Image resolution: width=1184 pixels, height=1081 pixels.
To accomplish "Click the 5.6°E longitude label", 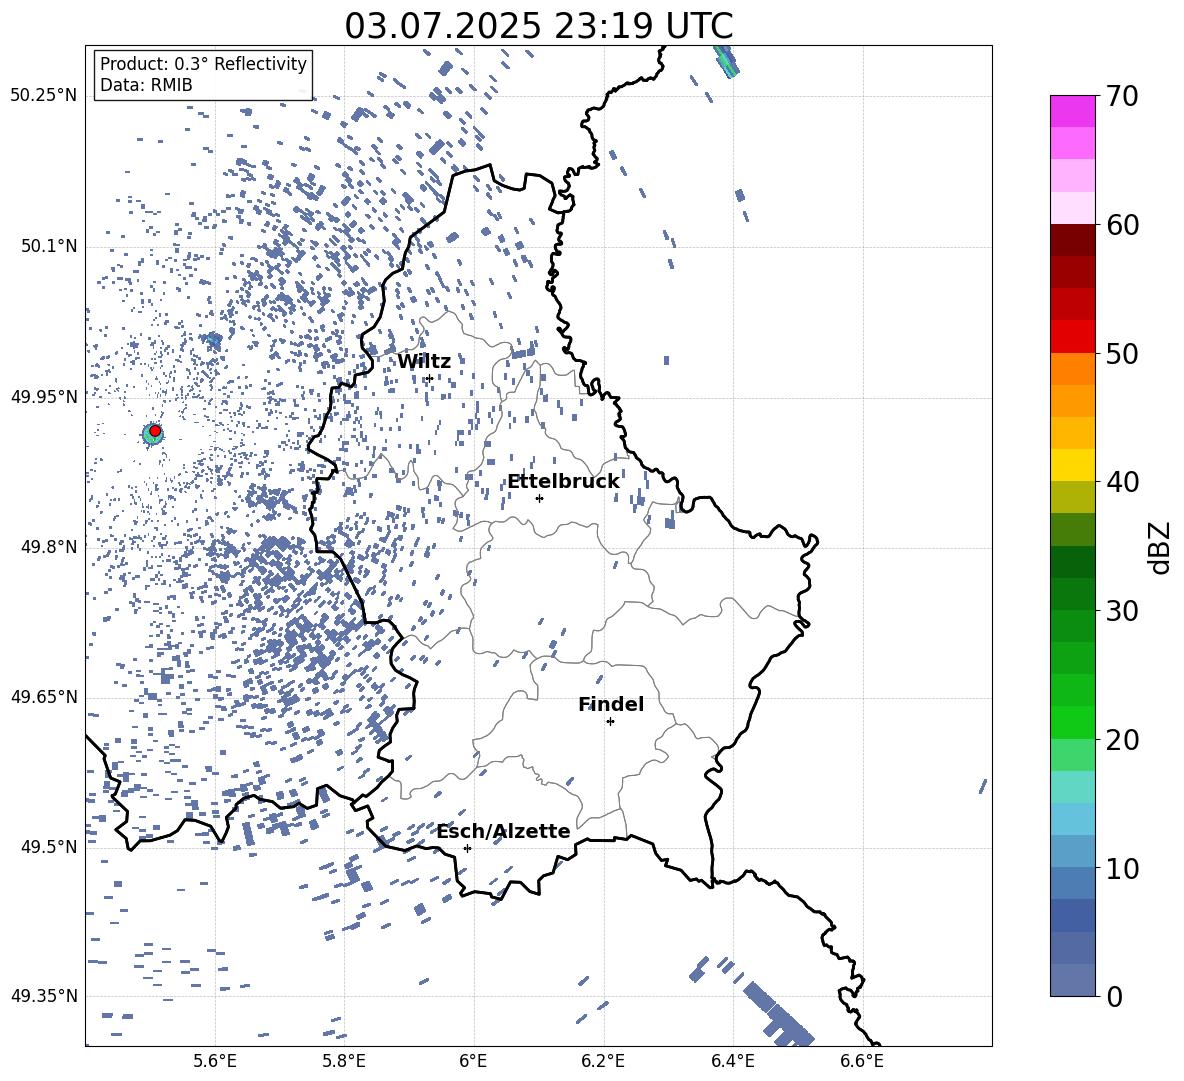I will [215, 1061].
